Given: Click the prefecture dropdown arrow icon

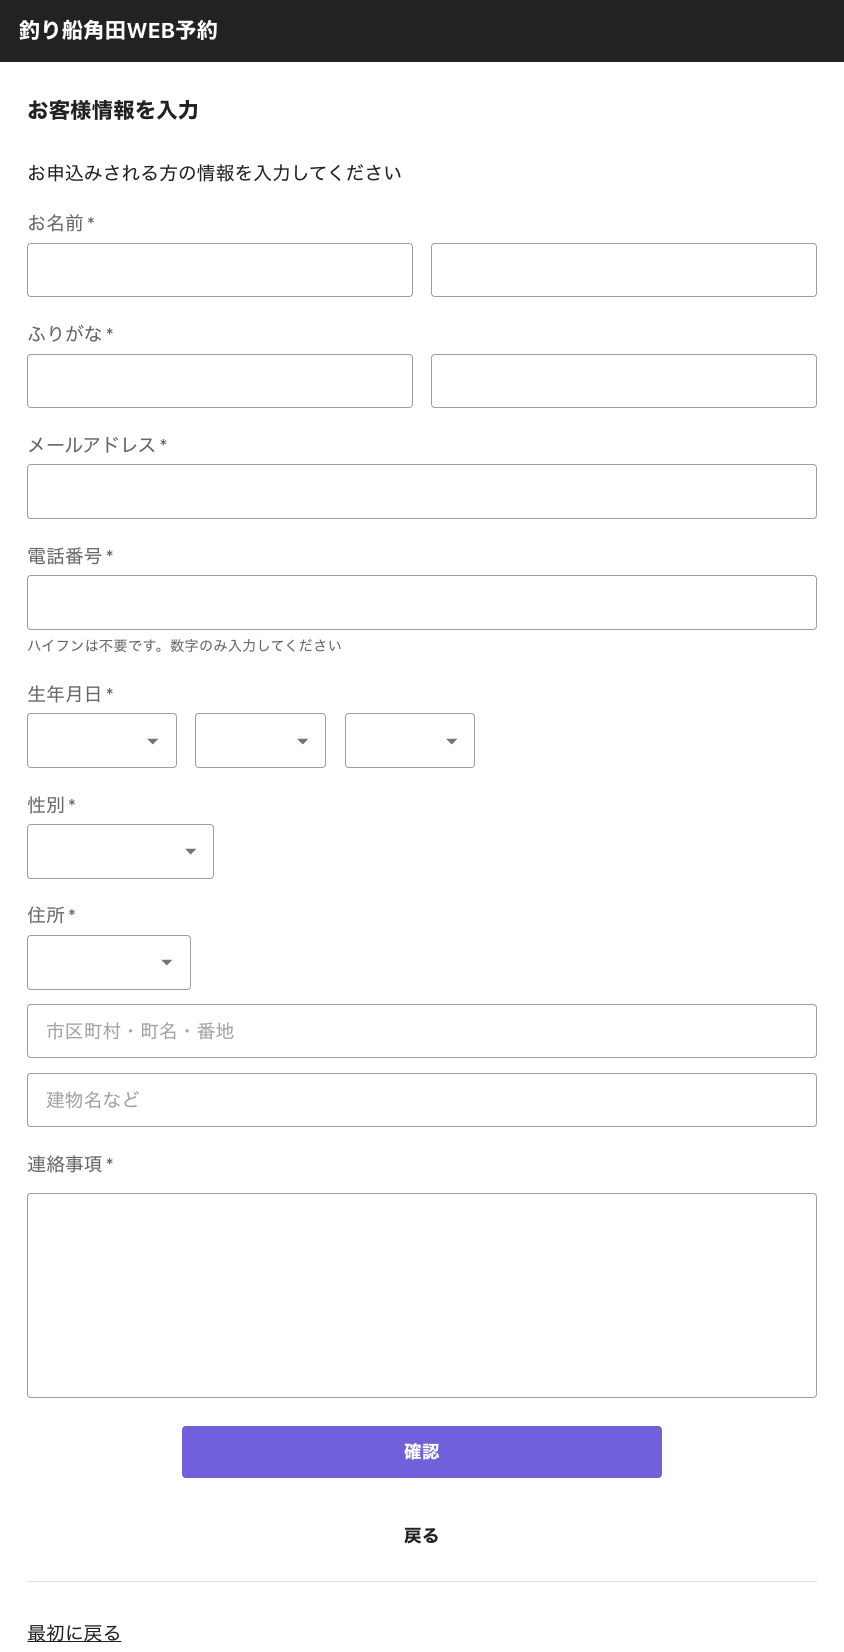Looking at the screenshot, I should point(167,963).
